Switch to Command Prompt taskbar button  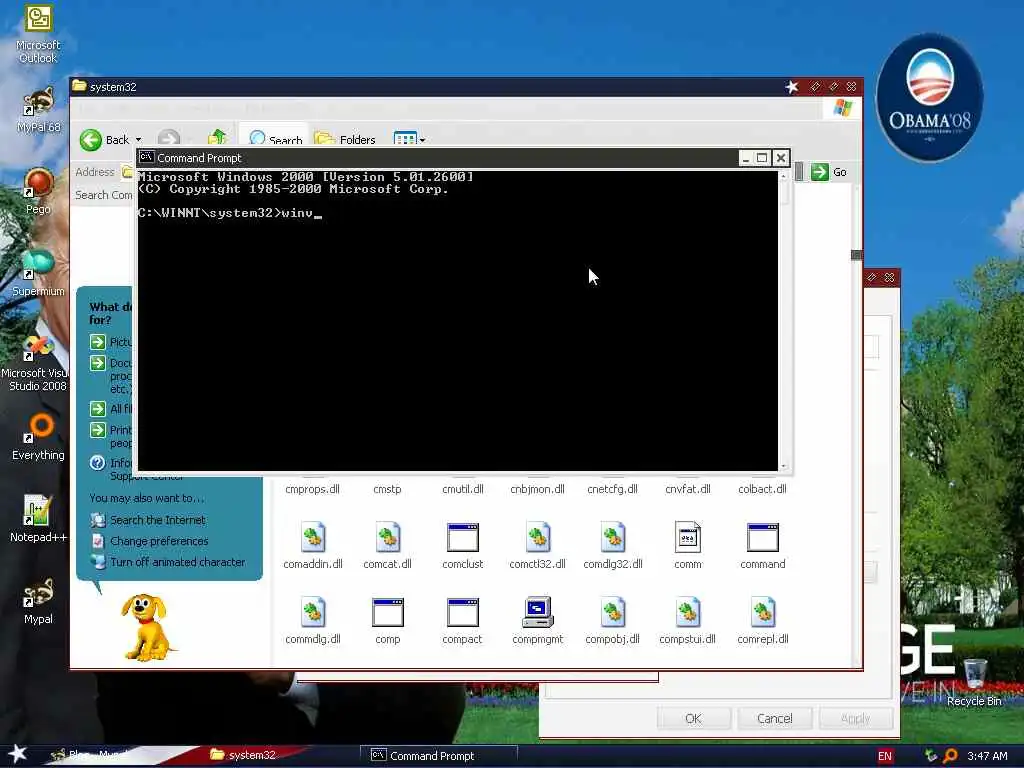point(438,756)
